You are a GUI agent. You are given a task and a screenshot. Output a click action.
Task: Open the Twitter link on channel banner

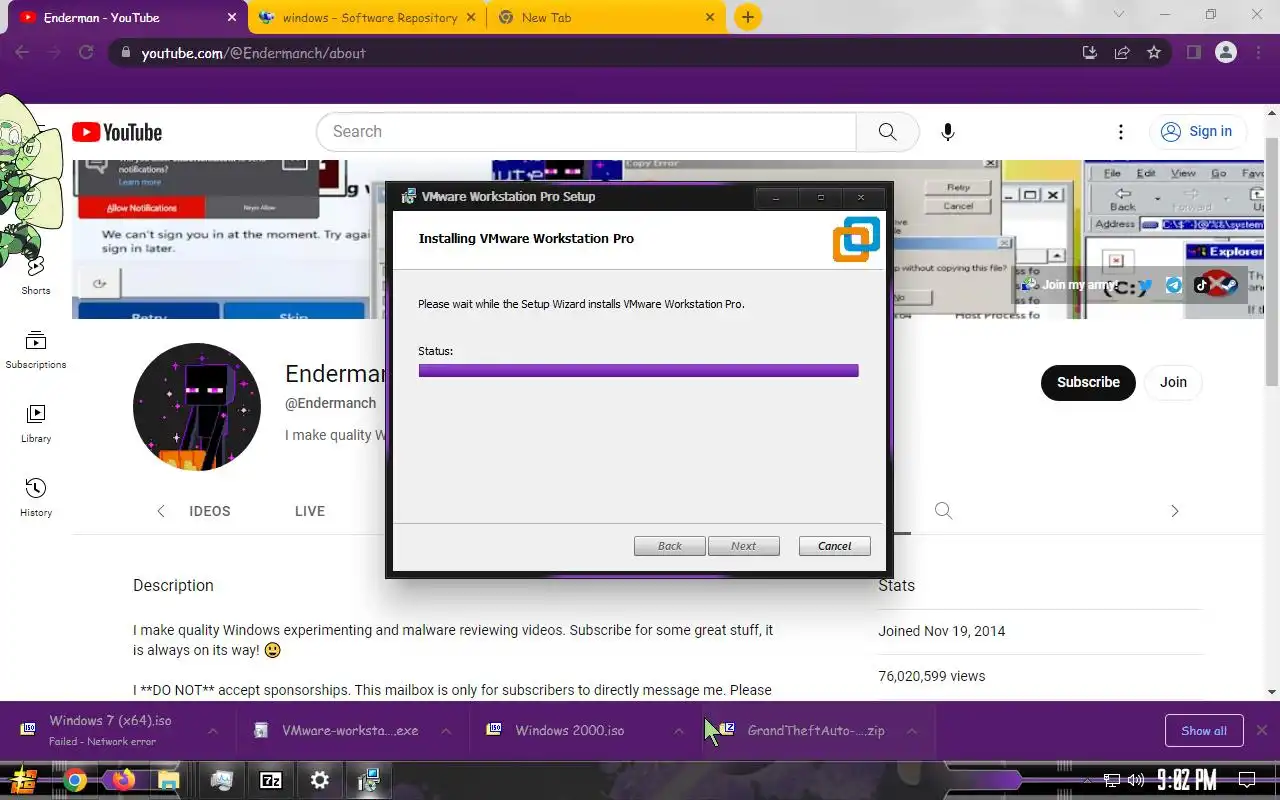point(1146,285)
